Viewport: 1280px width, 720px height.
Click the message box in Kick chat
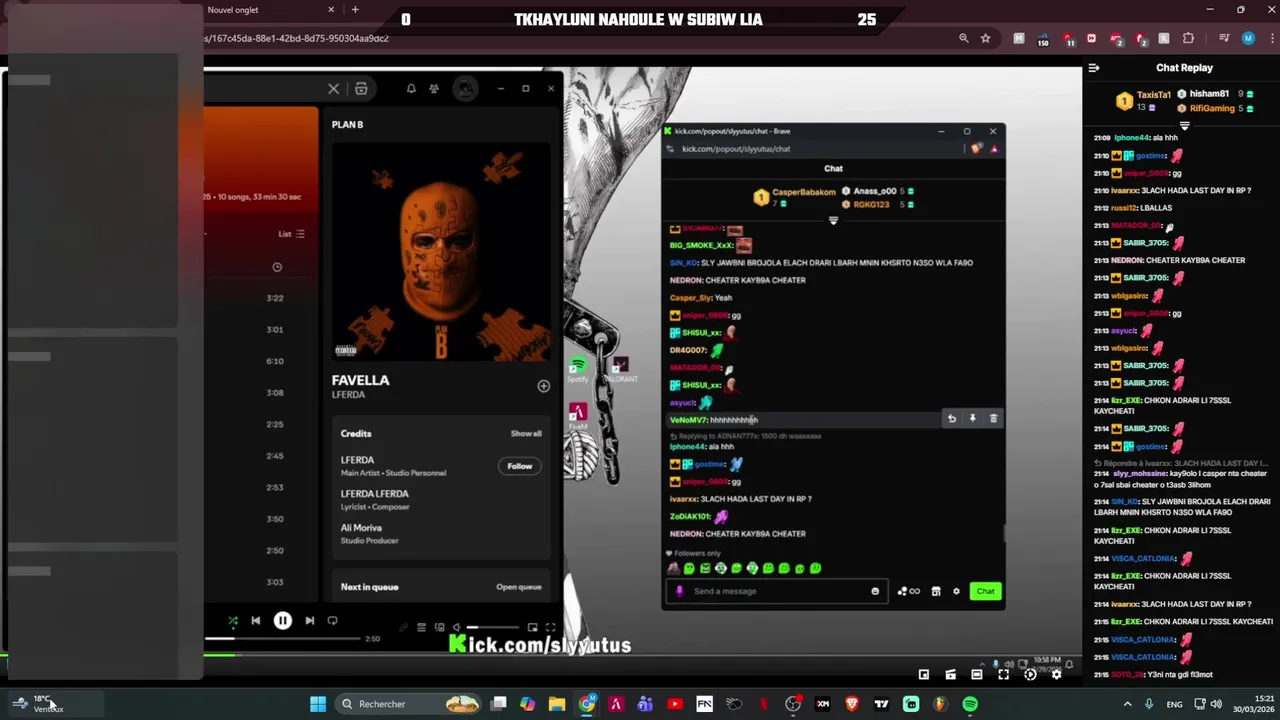(x=777, y=591)
